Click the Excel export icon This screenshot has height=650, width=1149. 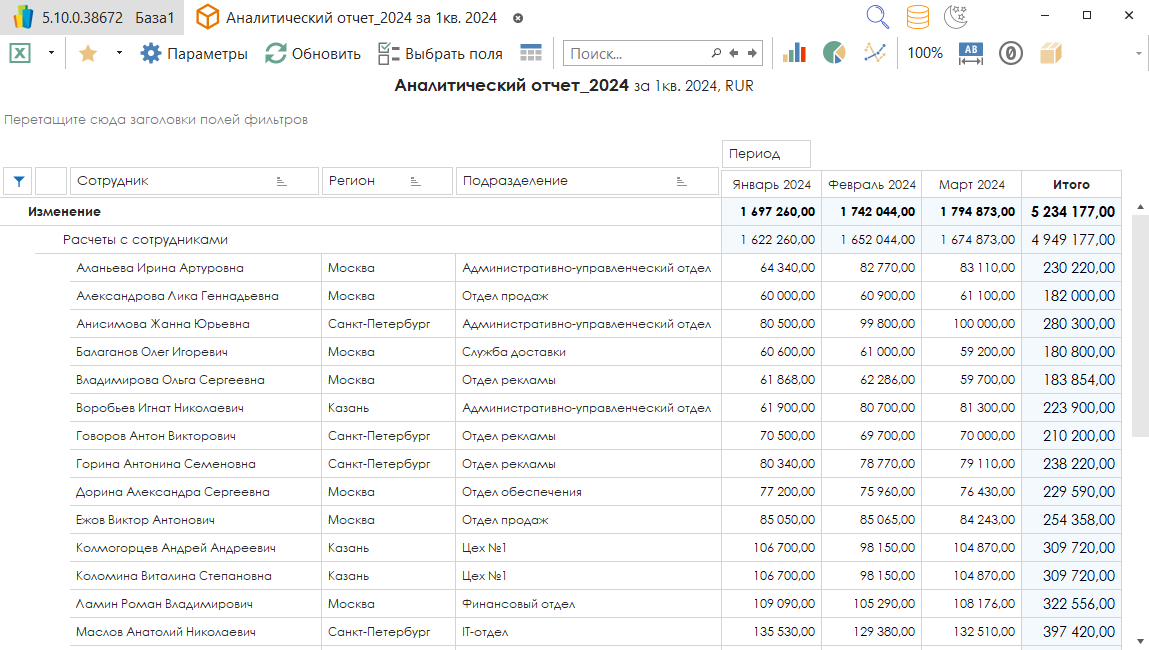pyautogui.click(x=19, y=53)
